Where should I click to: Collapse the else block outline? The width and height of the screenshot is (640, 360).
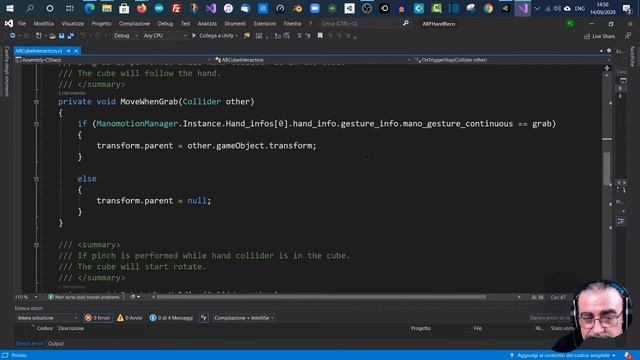36,179
